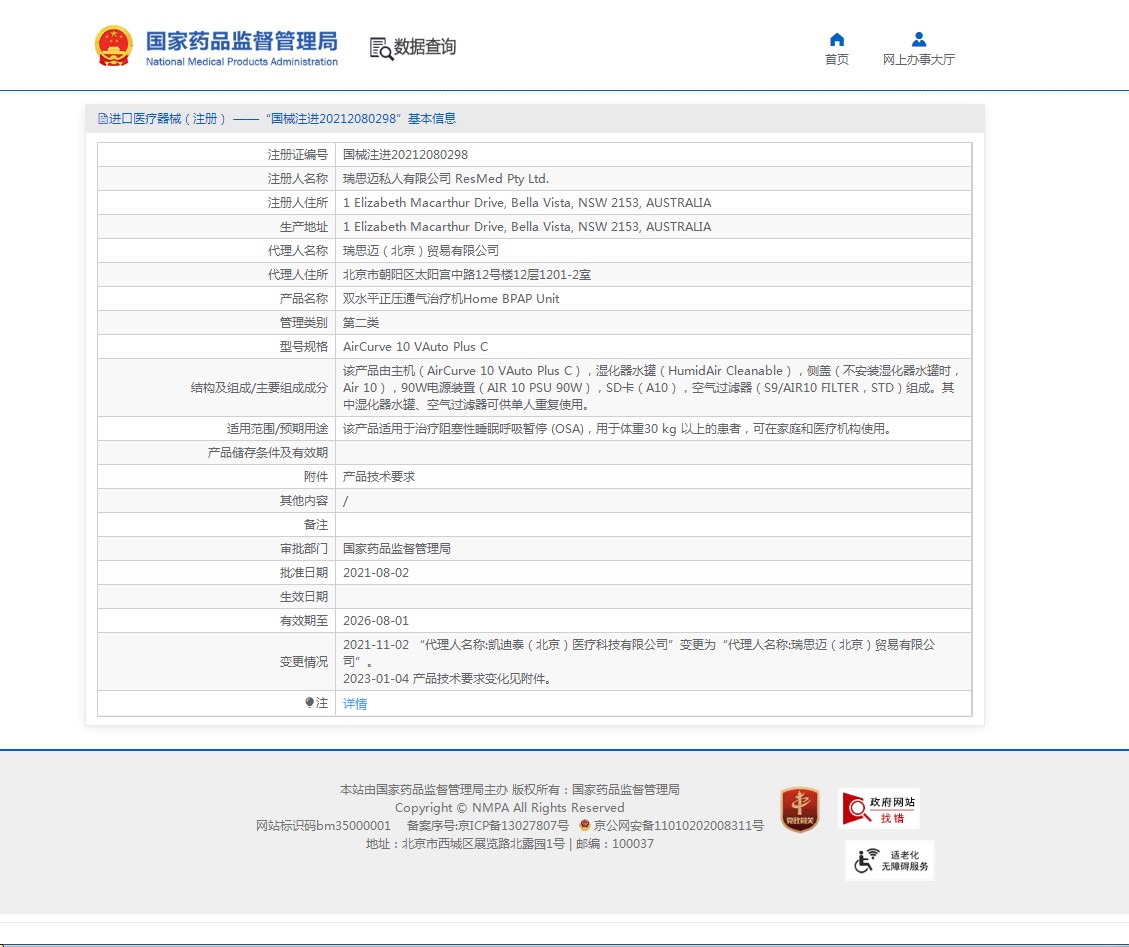The height and width of the screenshot is (947, 1129).
Task: Select approval date 2021-08-02
Action: [376, 573]
